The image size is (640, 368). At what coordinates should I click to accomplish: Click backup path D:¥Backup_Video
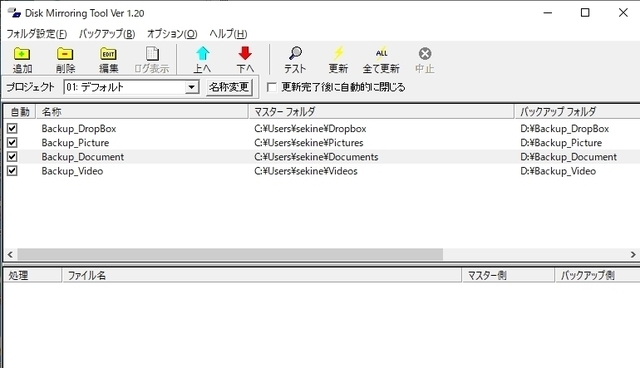point(558,171)
